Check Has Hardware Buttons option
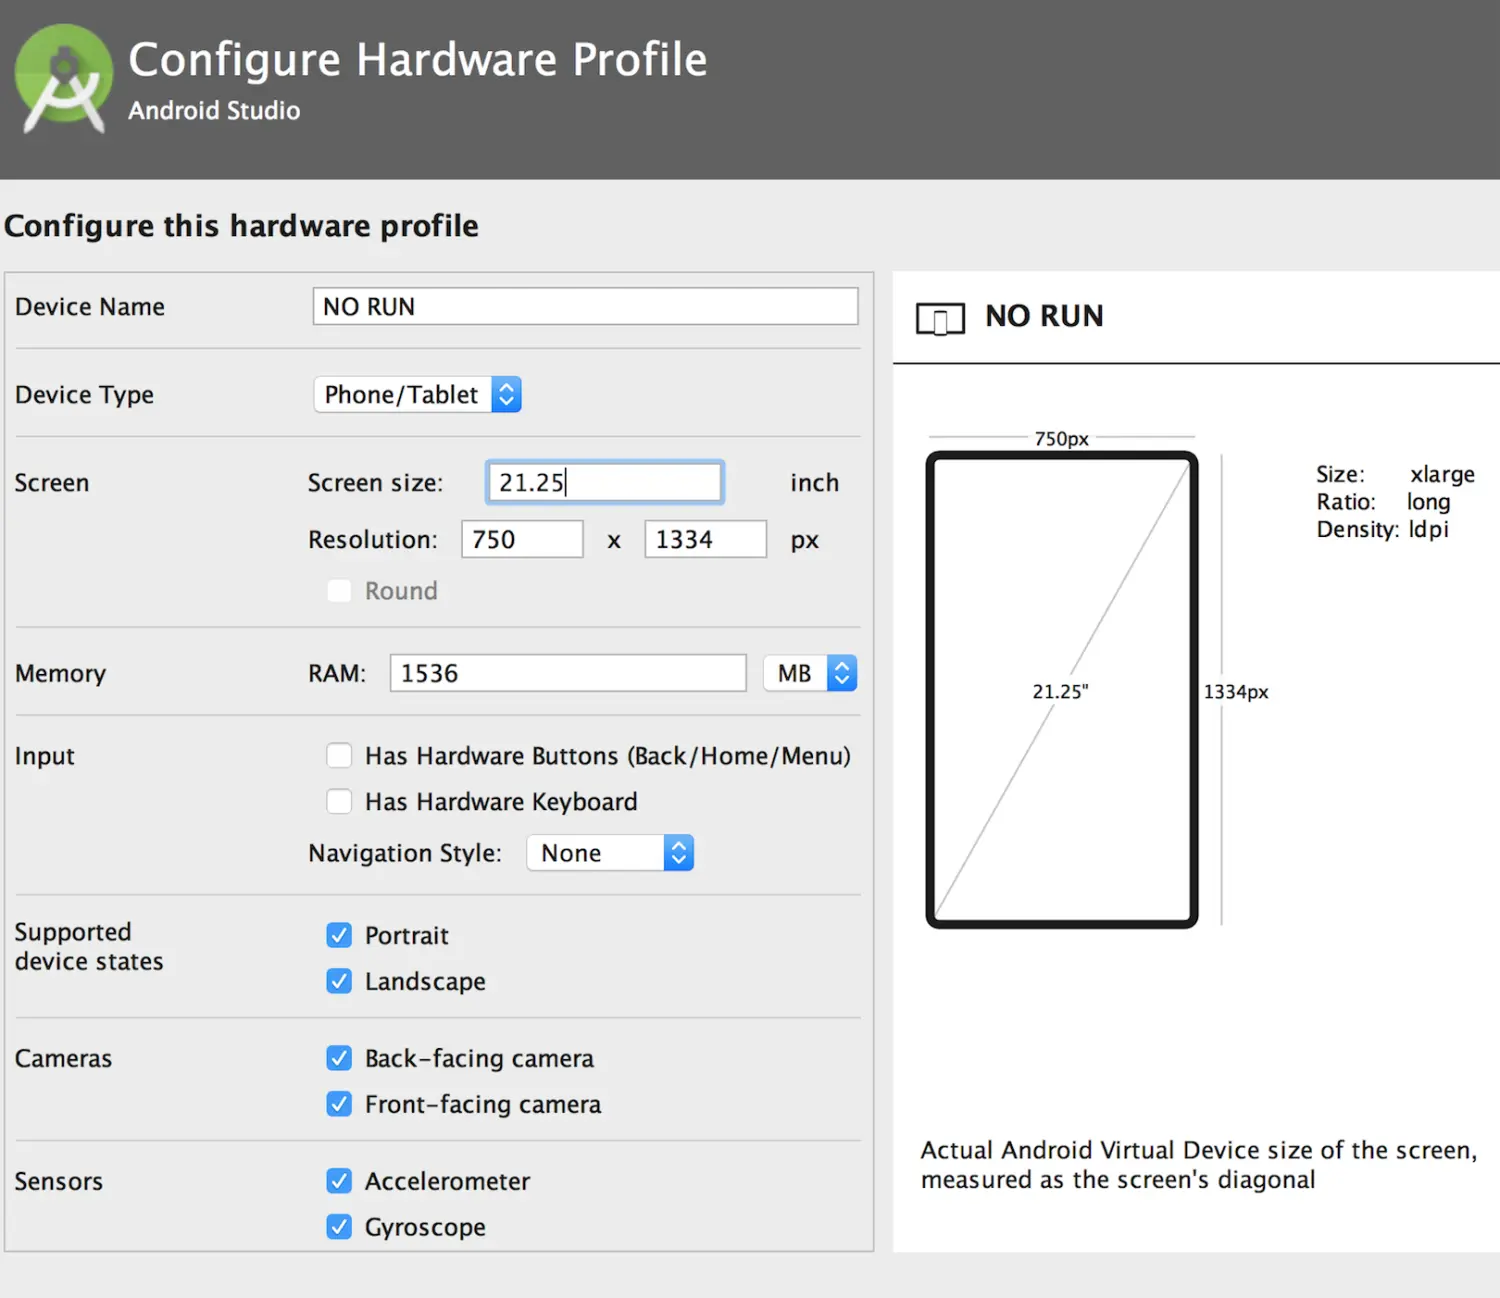This screenshot has width=1500, height=1298. 339,755
